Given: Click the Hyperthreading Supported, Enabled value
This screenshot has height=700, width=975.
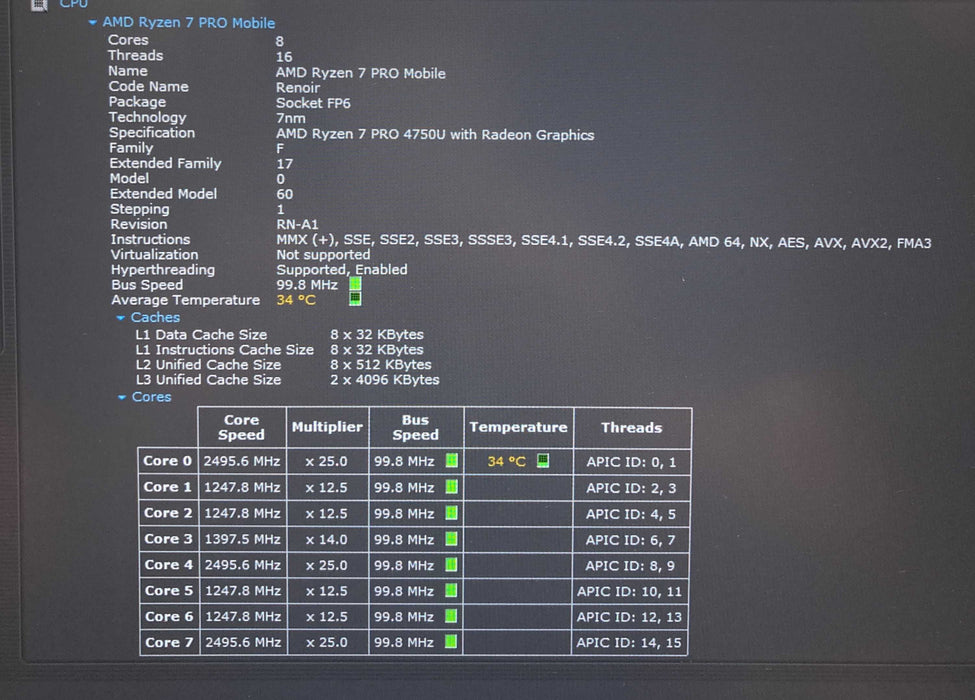Looking at the screenshot, I should tap(342, 270).
